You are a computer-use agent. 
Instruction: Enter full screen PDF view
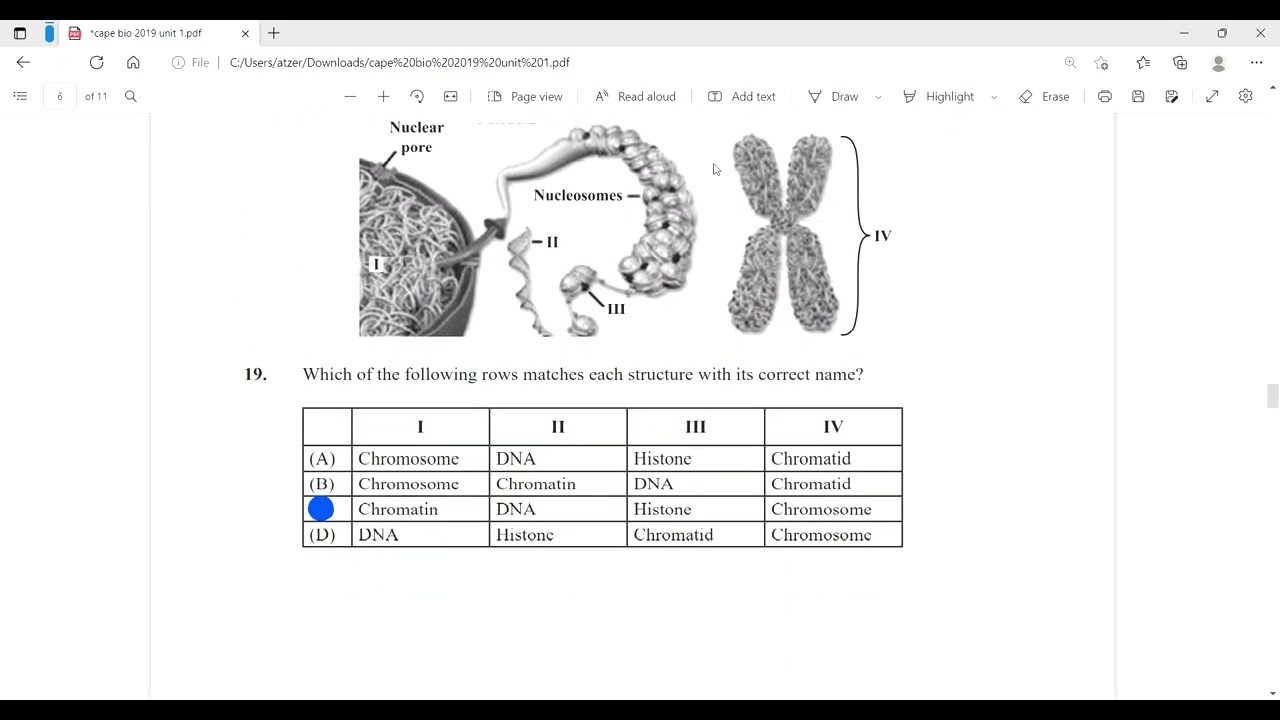pos(1212,96)
